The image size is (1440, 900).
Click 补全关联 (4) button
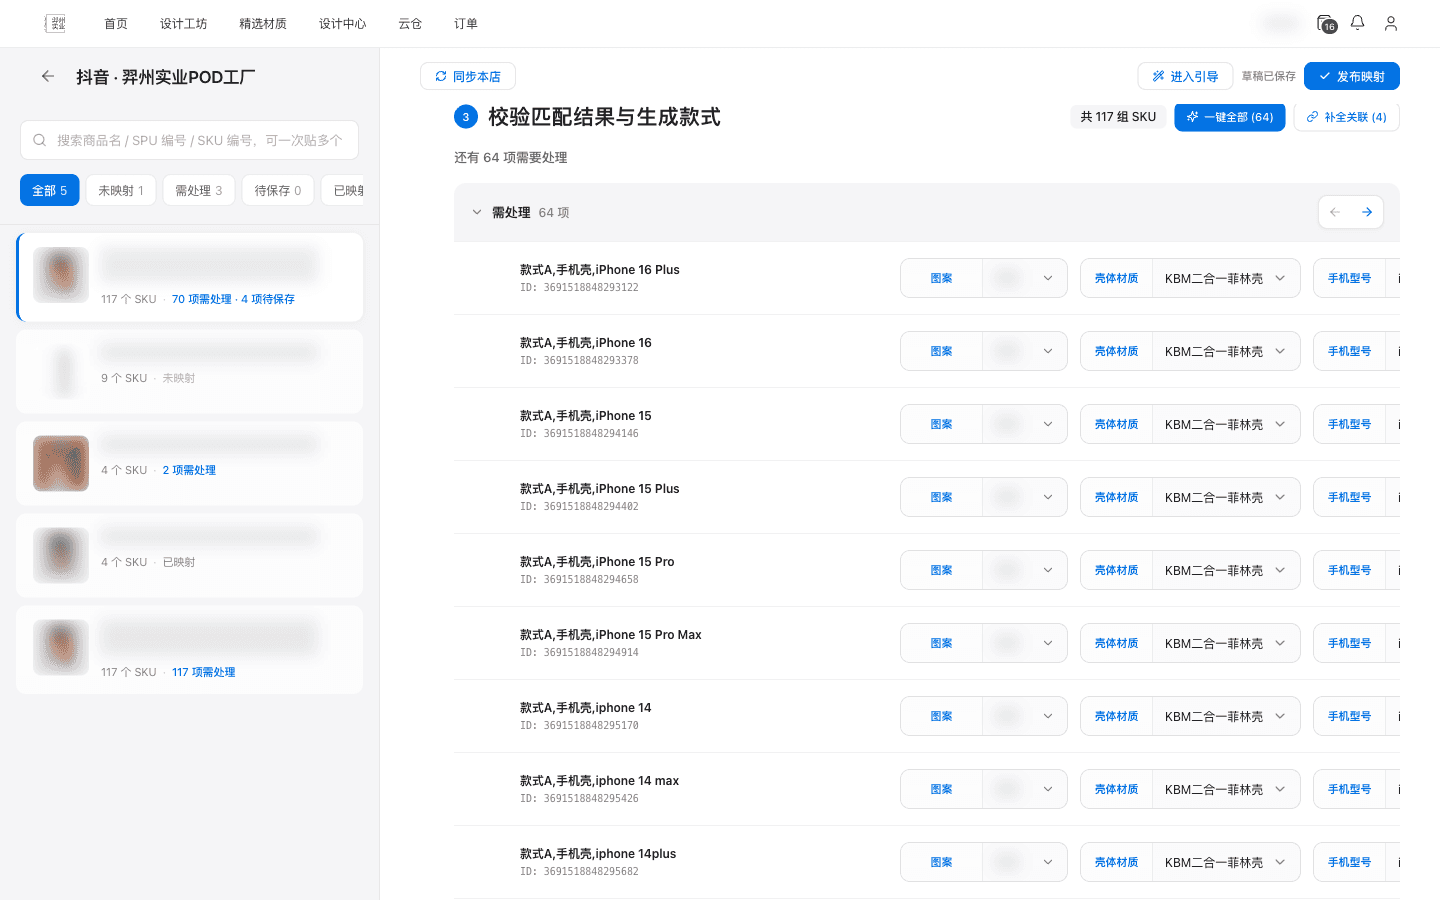click(x=1347, y=117)
